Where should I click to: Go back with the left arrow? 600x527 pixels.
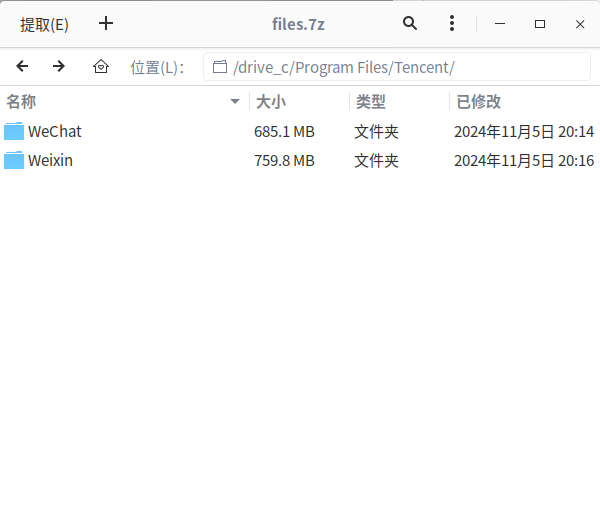(x=22, y=67)
